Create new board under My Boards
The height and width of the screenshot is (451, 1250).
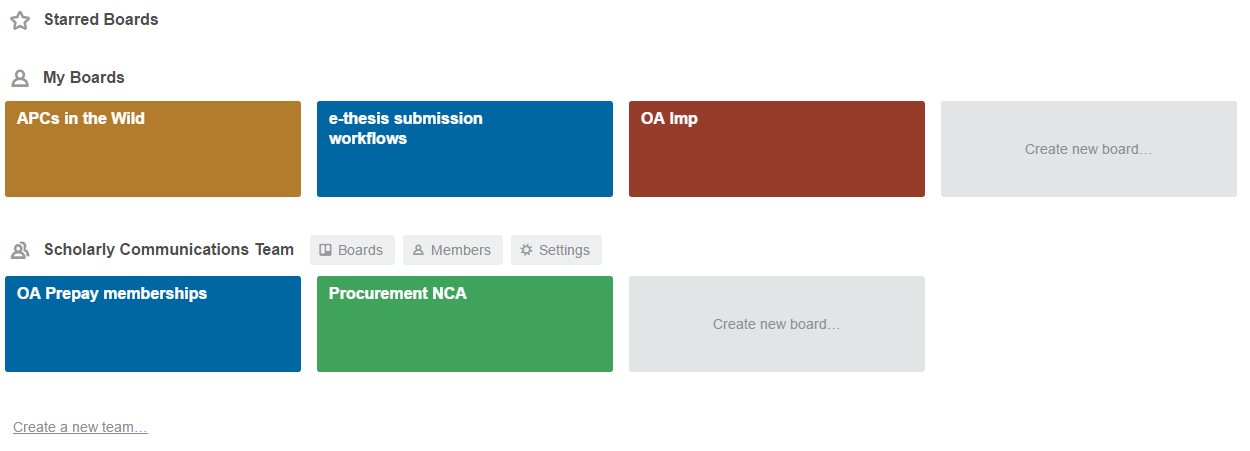(x=1088, y=149)
